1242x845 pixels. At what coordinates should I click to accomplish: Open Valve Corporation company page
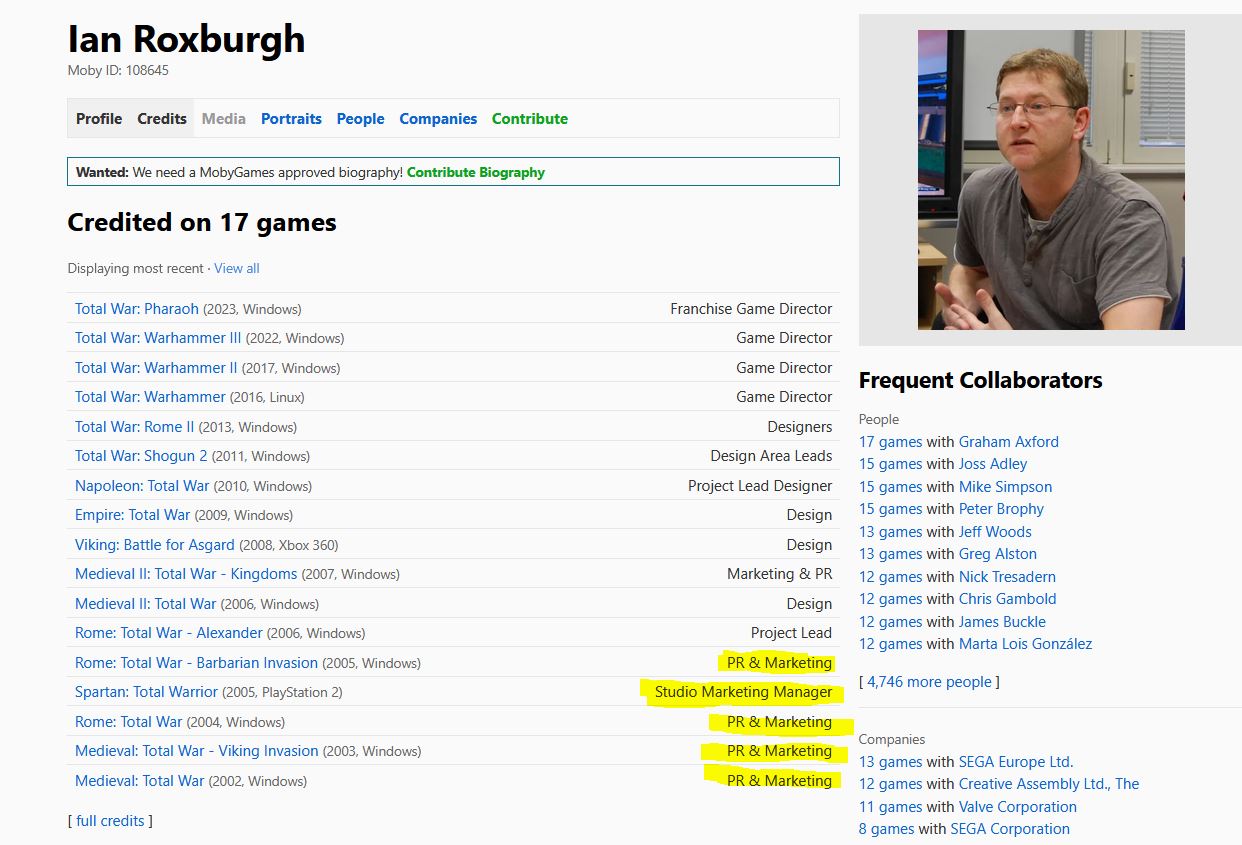[1017, 807]
